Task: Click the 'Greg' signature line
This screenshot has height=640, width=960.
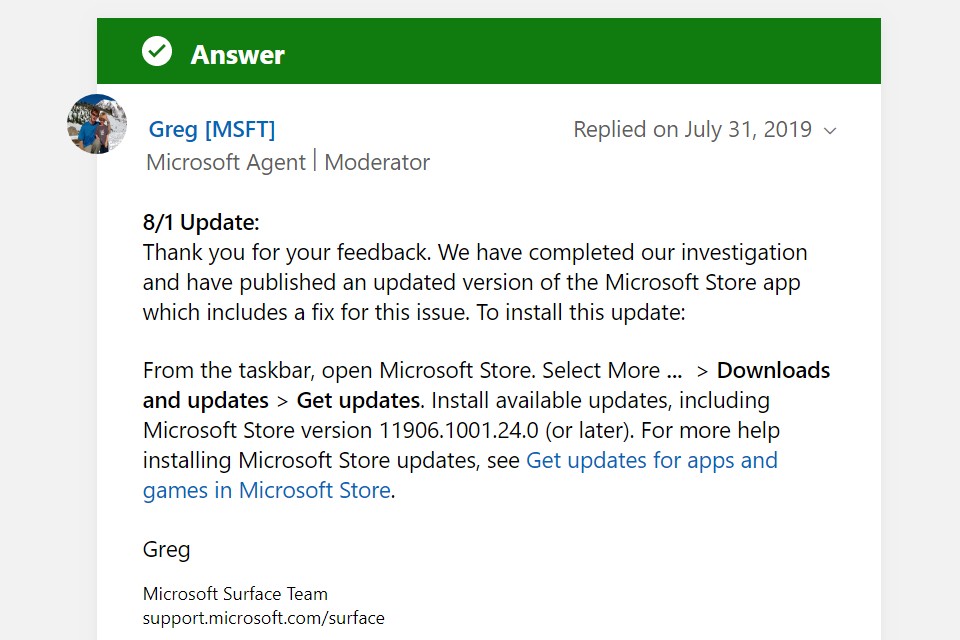Action: click(167, 550)
